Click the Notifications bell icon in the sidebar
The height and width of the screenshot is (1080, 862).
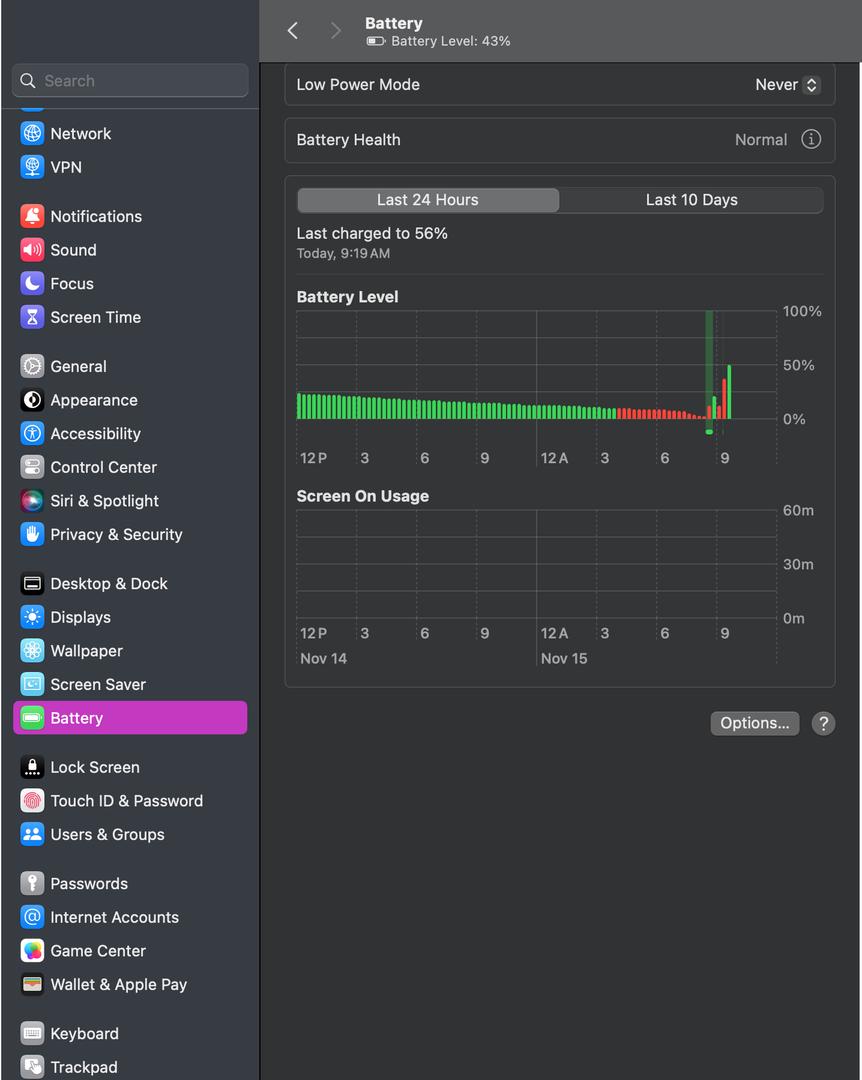tap(32, 216)
